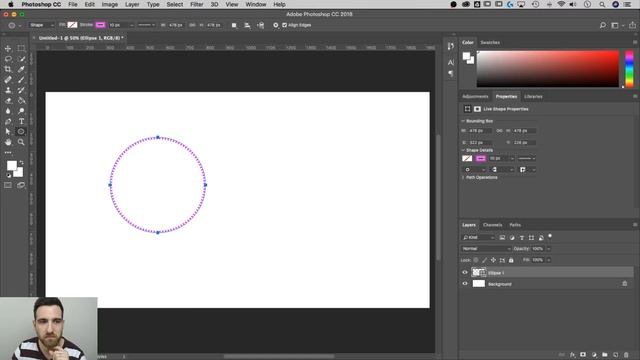This screenshot has height=360, width=640.
Task: Open the blend mode Normal dropdown
Action: click(x=486, y=249)
